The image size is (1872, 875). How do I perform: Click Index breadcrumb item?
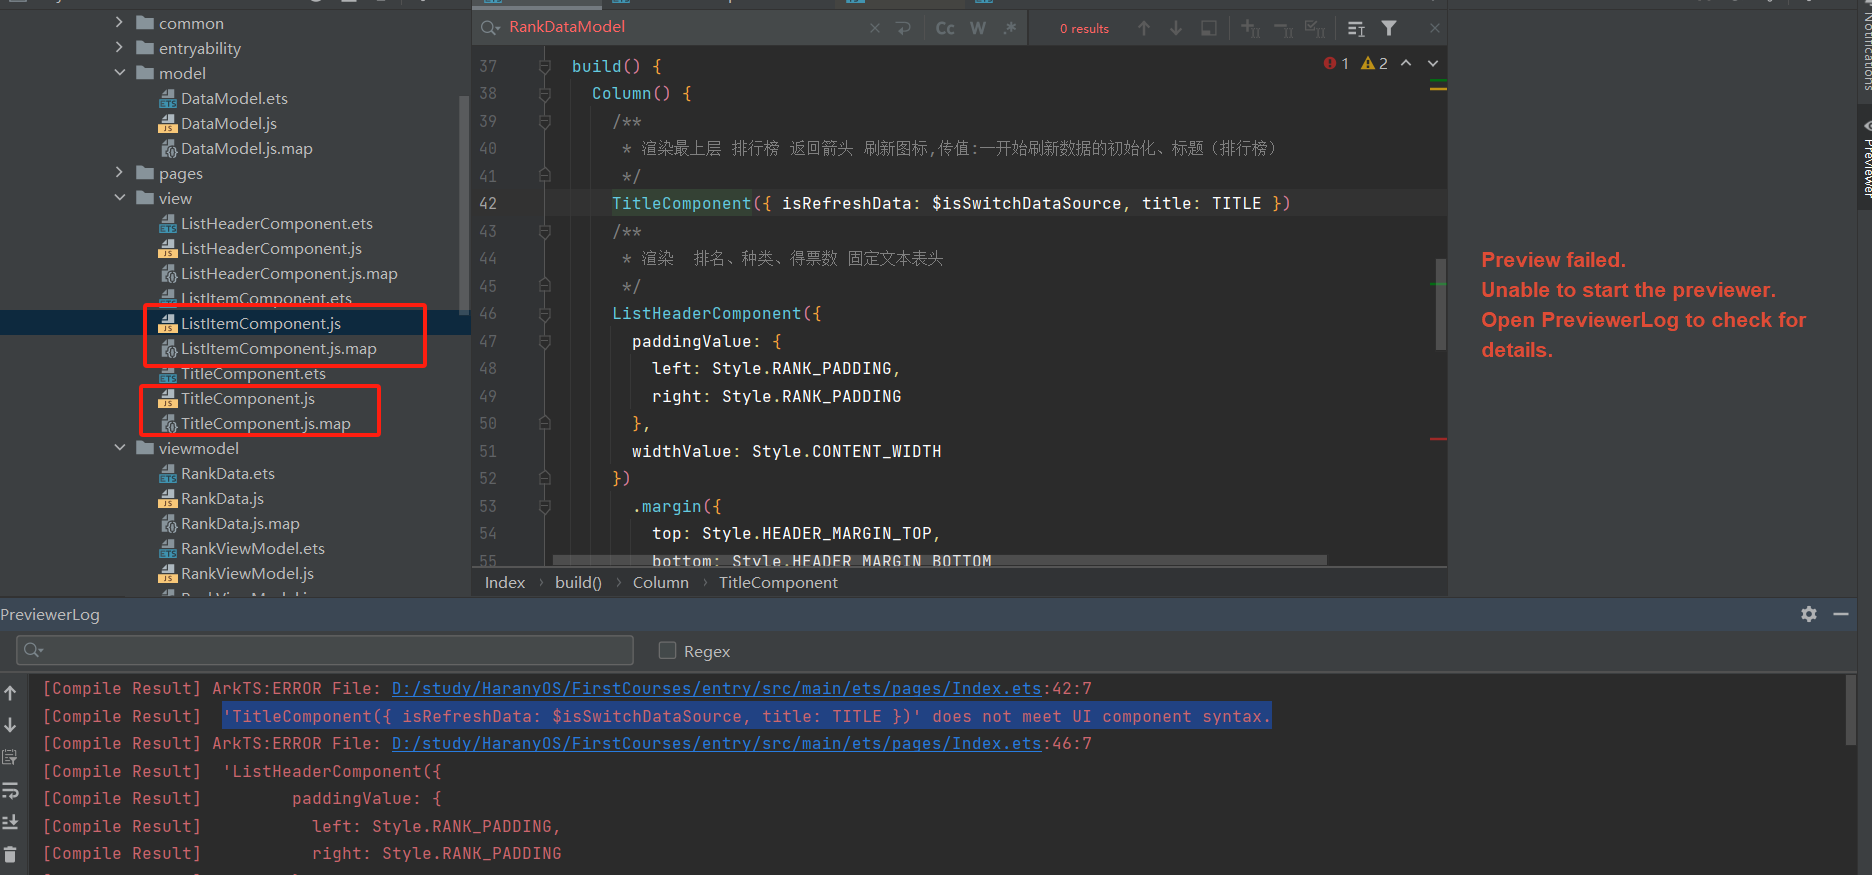click(505, 582)
